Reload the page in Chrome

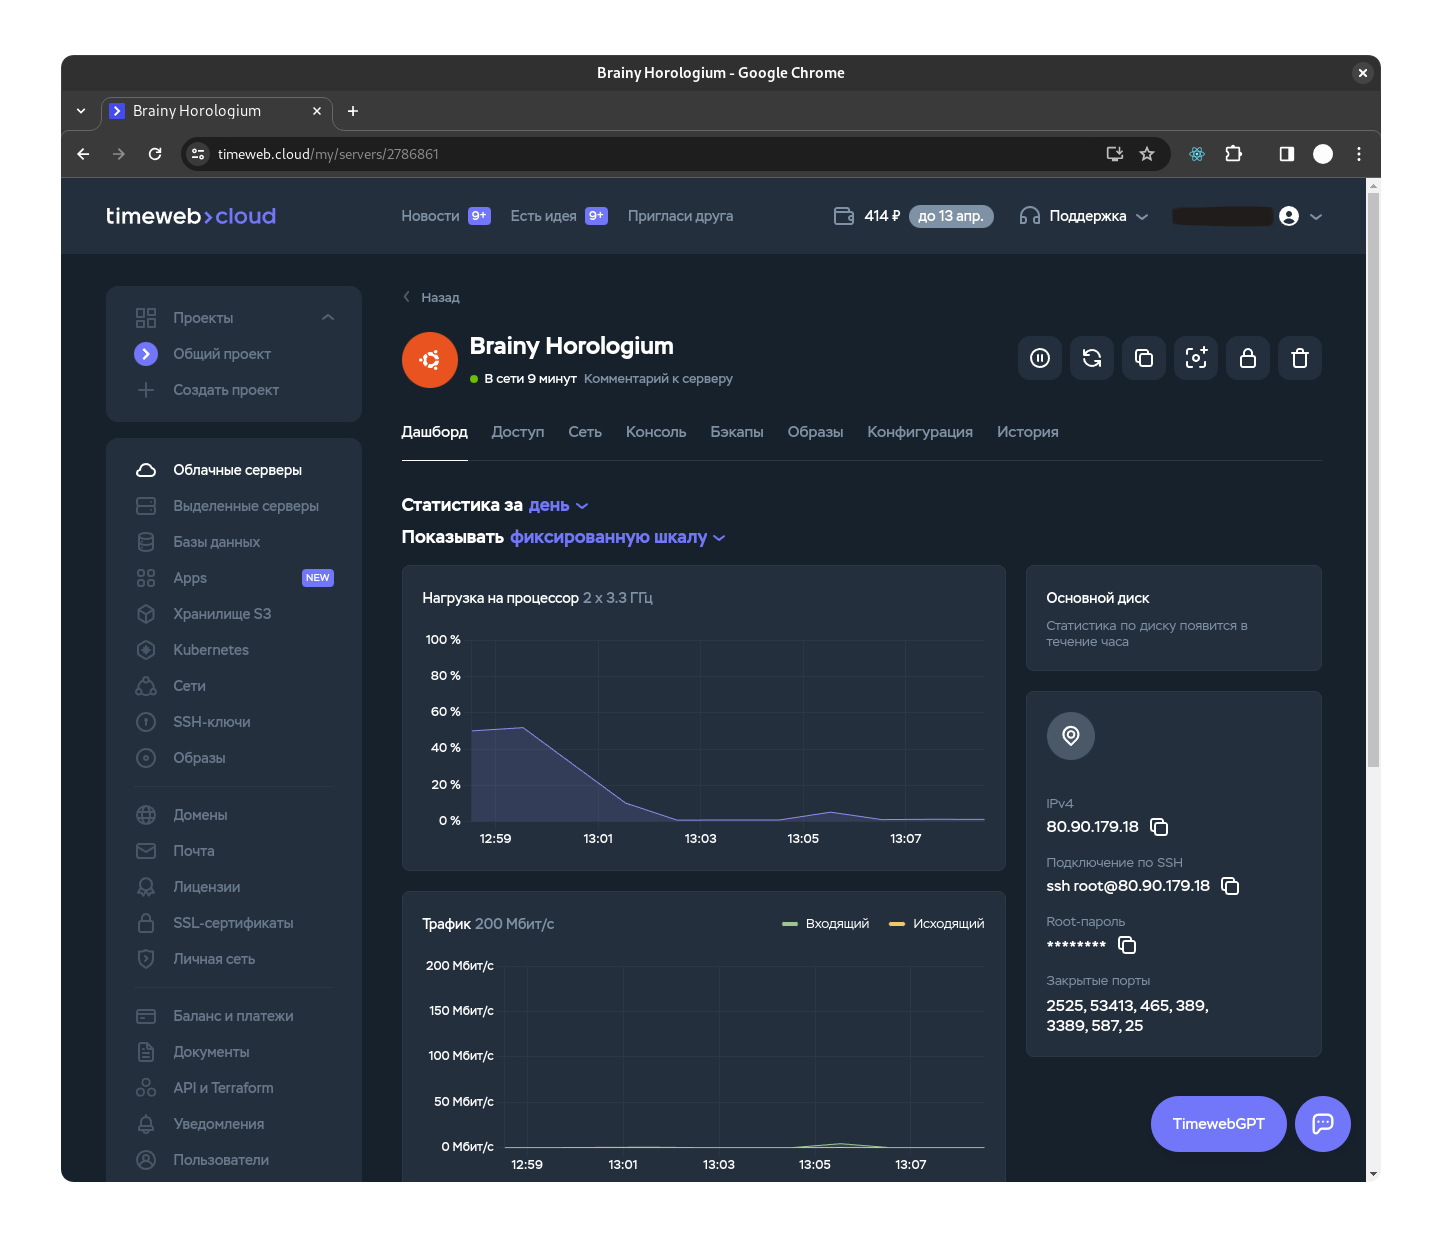[155, 154]
